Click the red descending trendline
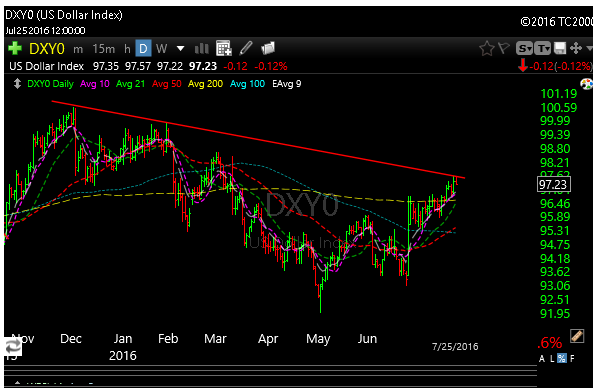Viewport: 593px width, 388px height. point(257,139)
